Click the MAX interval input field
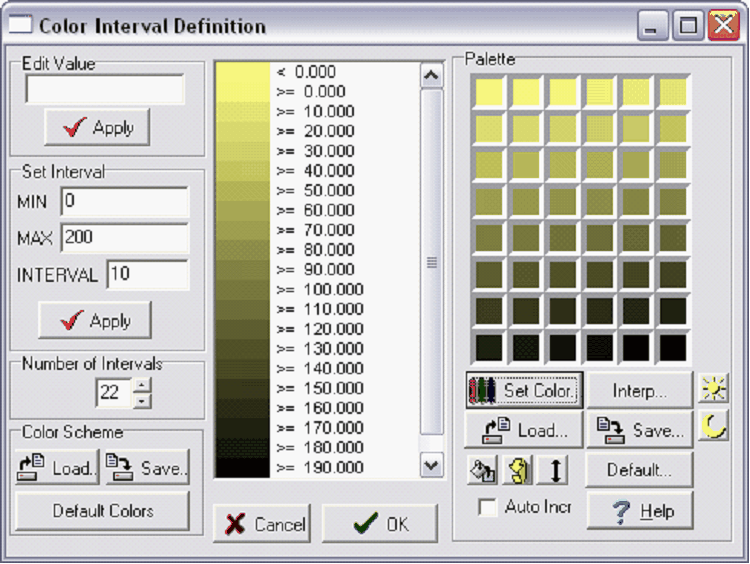Image resolution: width=750 pixels, height=564 pixels. tap(124, 238)
